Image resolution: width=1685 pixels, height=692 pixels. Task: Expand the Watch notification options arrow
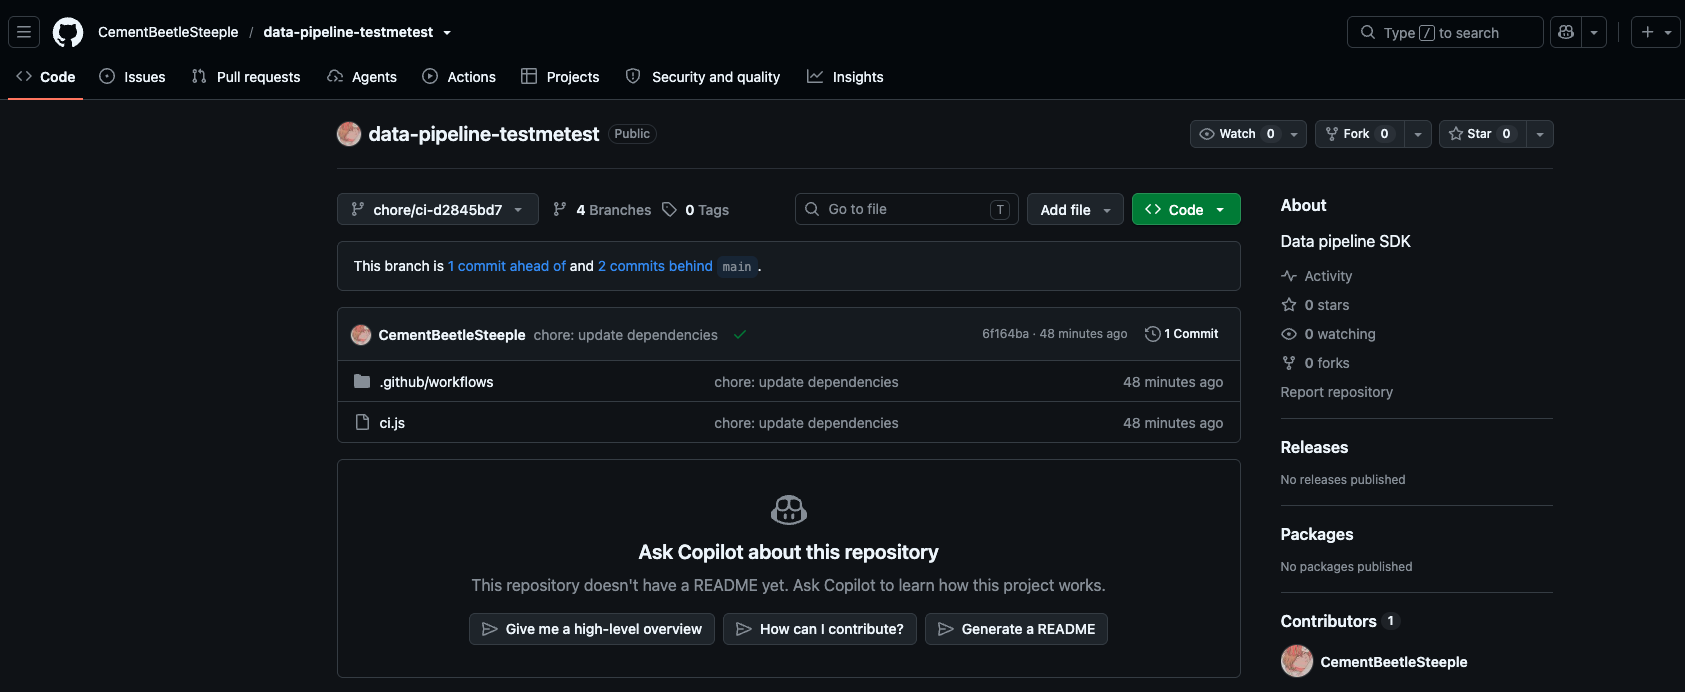click(1294, 134)
